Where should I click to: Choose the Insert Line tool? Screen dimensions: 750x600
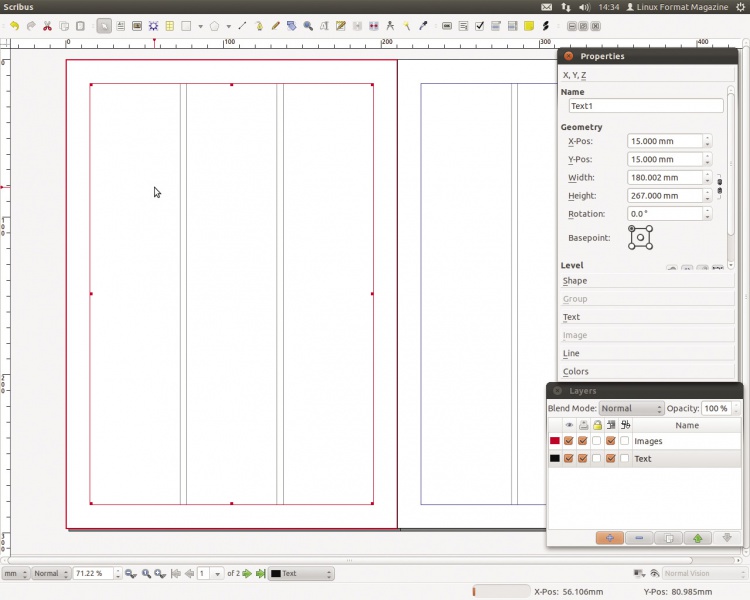coord(242,26)
